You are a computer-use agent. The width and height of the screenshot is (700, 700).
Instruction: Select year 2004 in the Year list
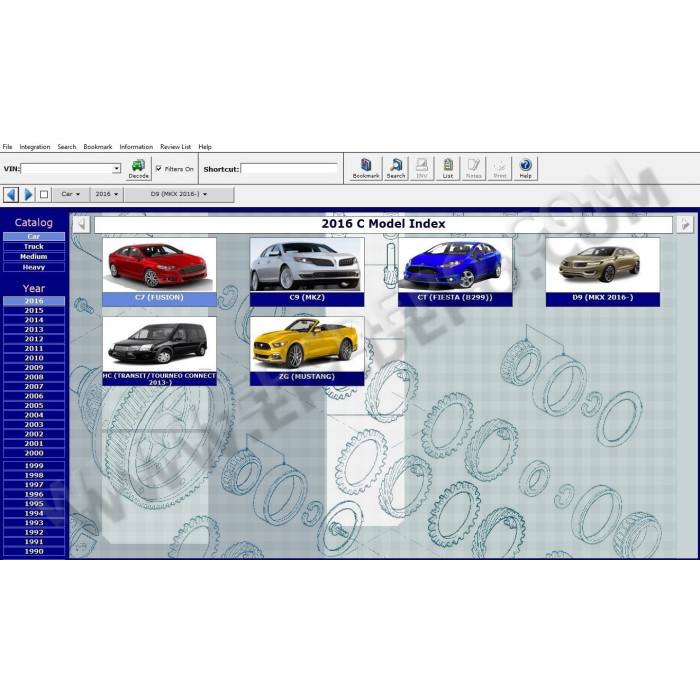(x=34, y=415)
